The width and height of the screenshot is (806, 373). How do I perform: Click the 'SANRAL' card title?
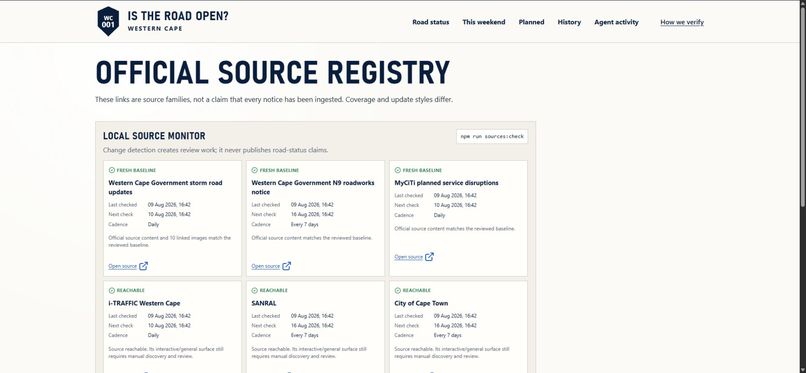(x=264, y=303)
